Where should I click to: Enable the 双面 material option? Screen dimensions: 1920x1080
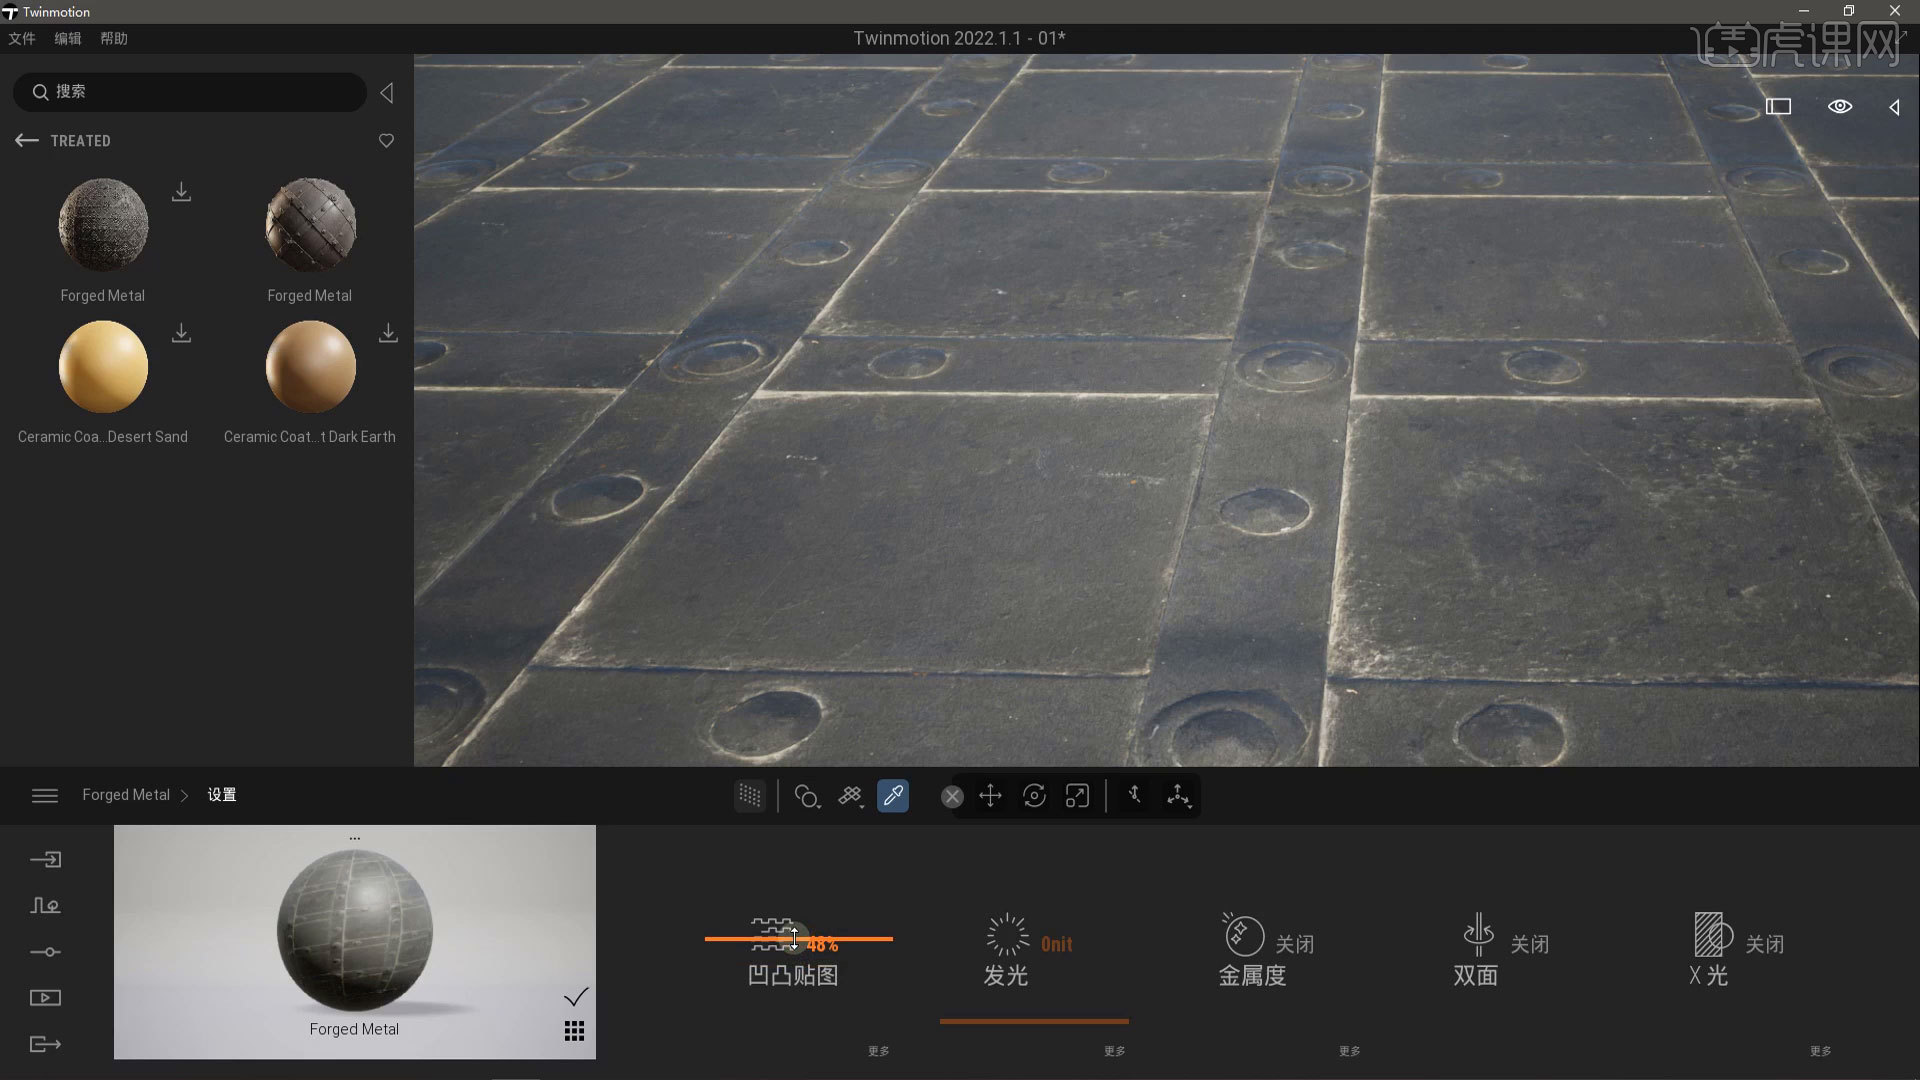coord(1531,944)
